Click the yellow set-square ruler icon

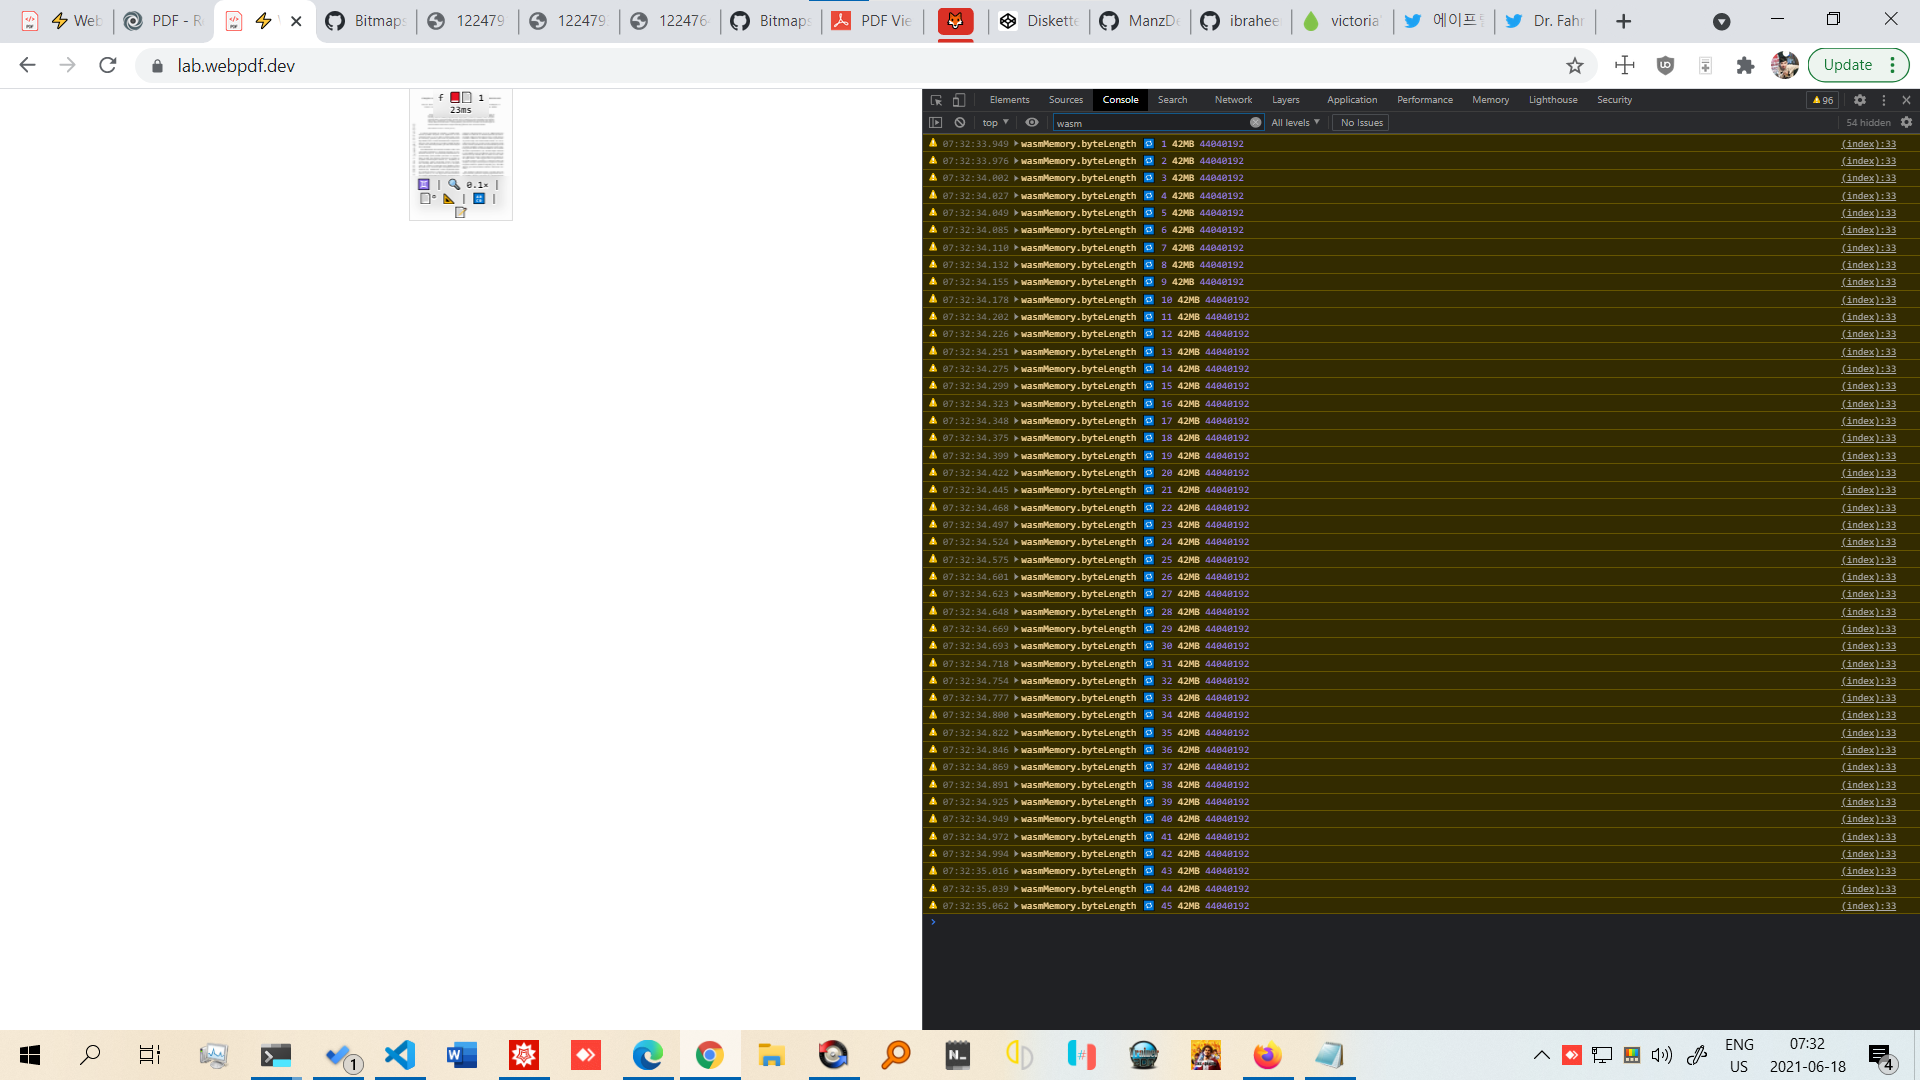[449, 199]
